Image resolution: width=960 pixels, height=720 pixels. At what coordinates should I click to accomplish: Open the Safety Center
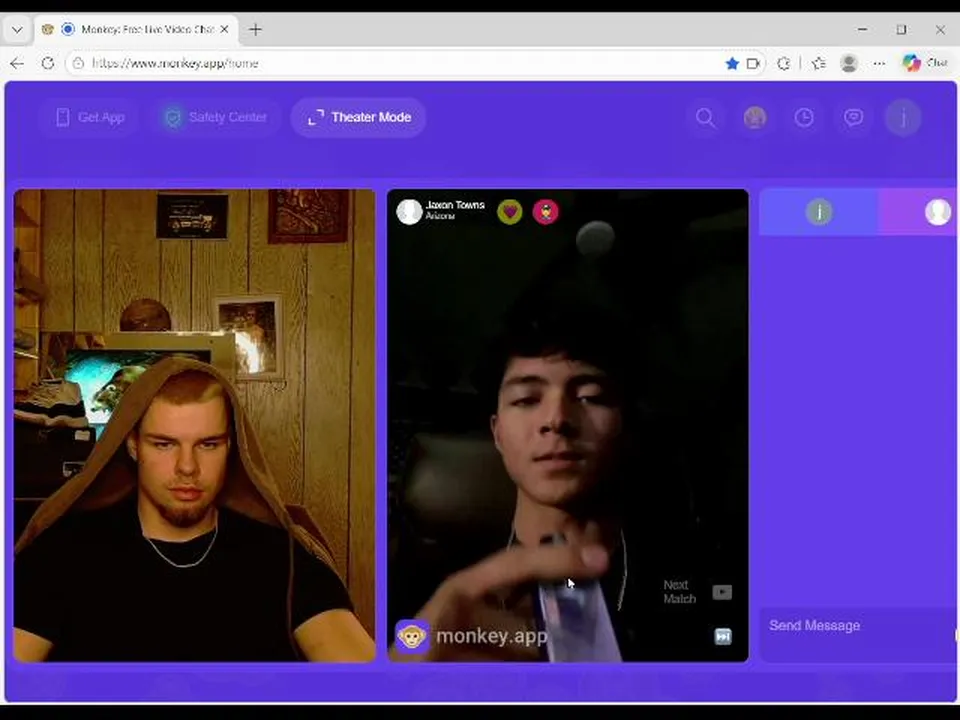click(x=217, y=117)
